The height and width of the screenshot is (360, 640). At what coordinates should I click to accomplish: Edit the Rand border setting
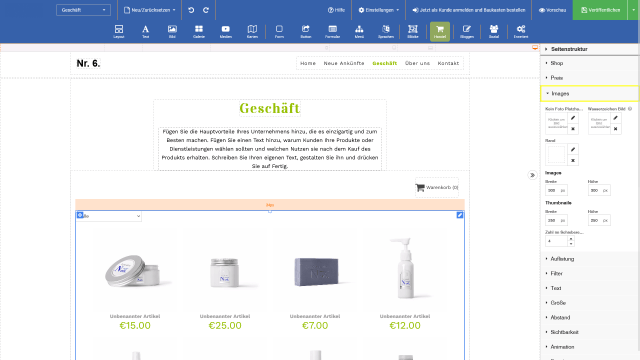pyautogui.click(x=573, y=149)
